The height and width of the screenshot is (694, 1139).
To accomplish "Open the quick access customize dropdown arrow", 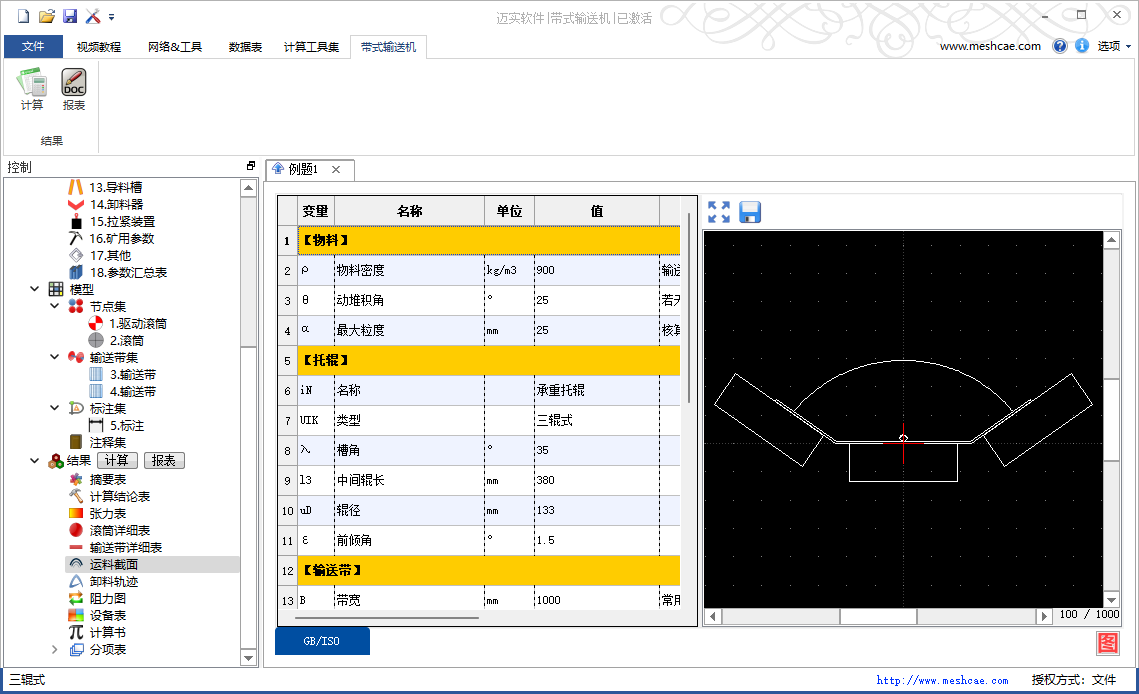I will pos(111,17).
